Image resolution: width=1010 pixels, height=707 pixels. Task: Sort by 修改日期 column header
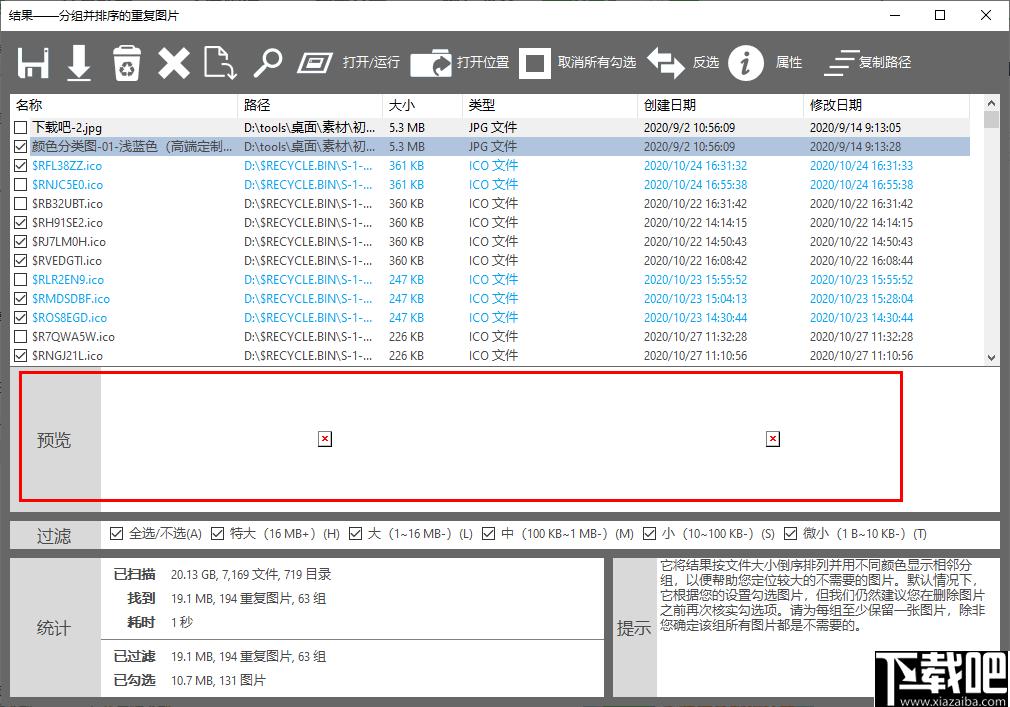click(x=886, y=105)
